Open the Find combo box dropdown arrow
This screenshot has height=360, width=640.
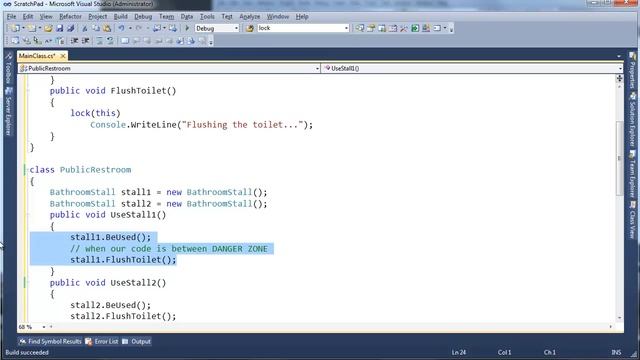tap(346, 28)
